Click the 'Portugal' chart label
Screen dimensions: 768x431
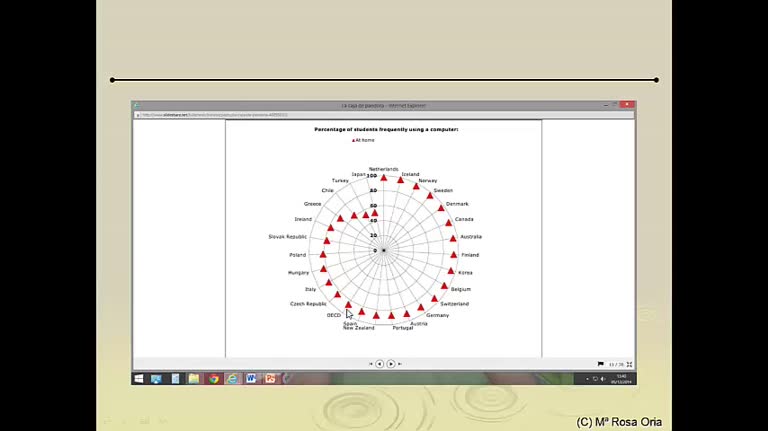(403, 328)
